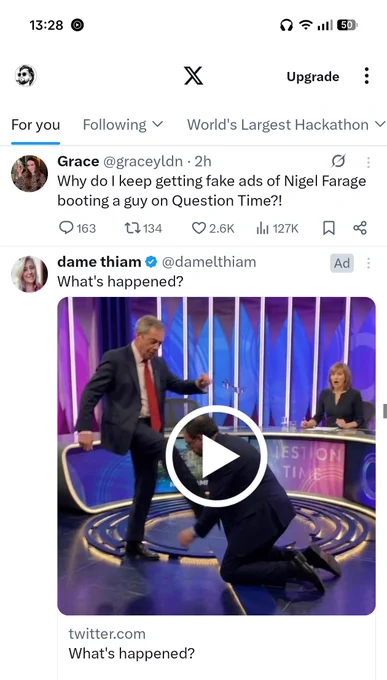Repost Grace's post
The image size is (387, 680).
coord(143,228)
